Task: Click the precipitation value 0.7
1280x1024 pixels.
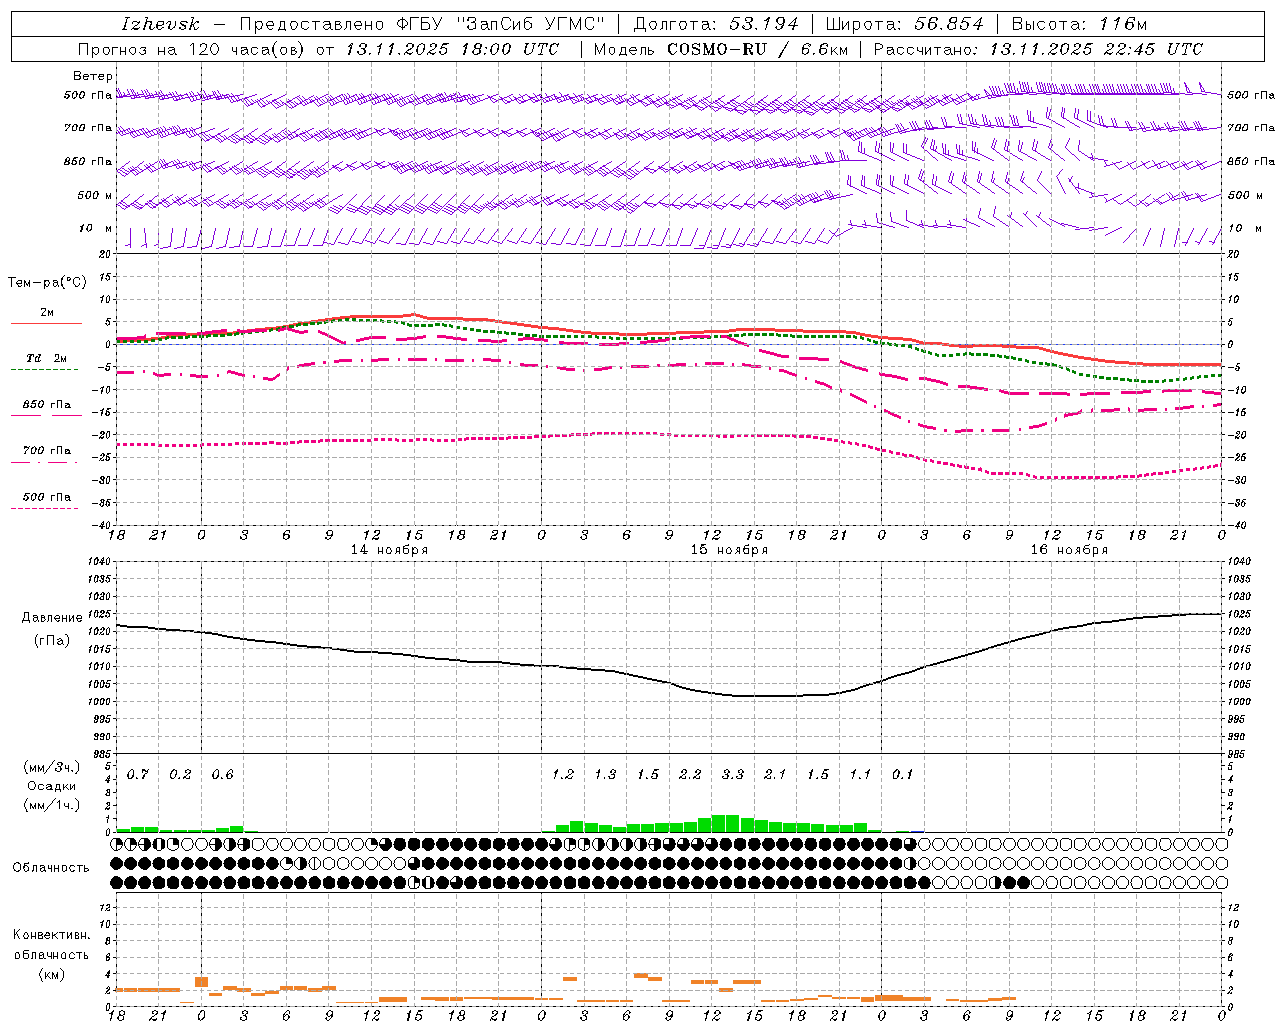Action: point(138,775)
